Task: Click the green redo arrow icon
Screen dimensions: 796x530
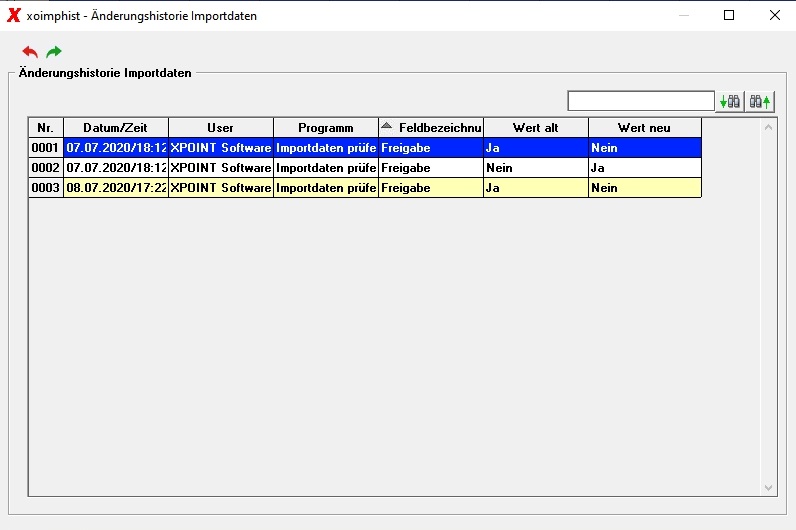Action: coord(54,51)
